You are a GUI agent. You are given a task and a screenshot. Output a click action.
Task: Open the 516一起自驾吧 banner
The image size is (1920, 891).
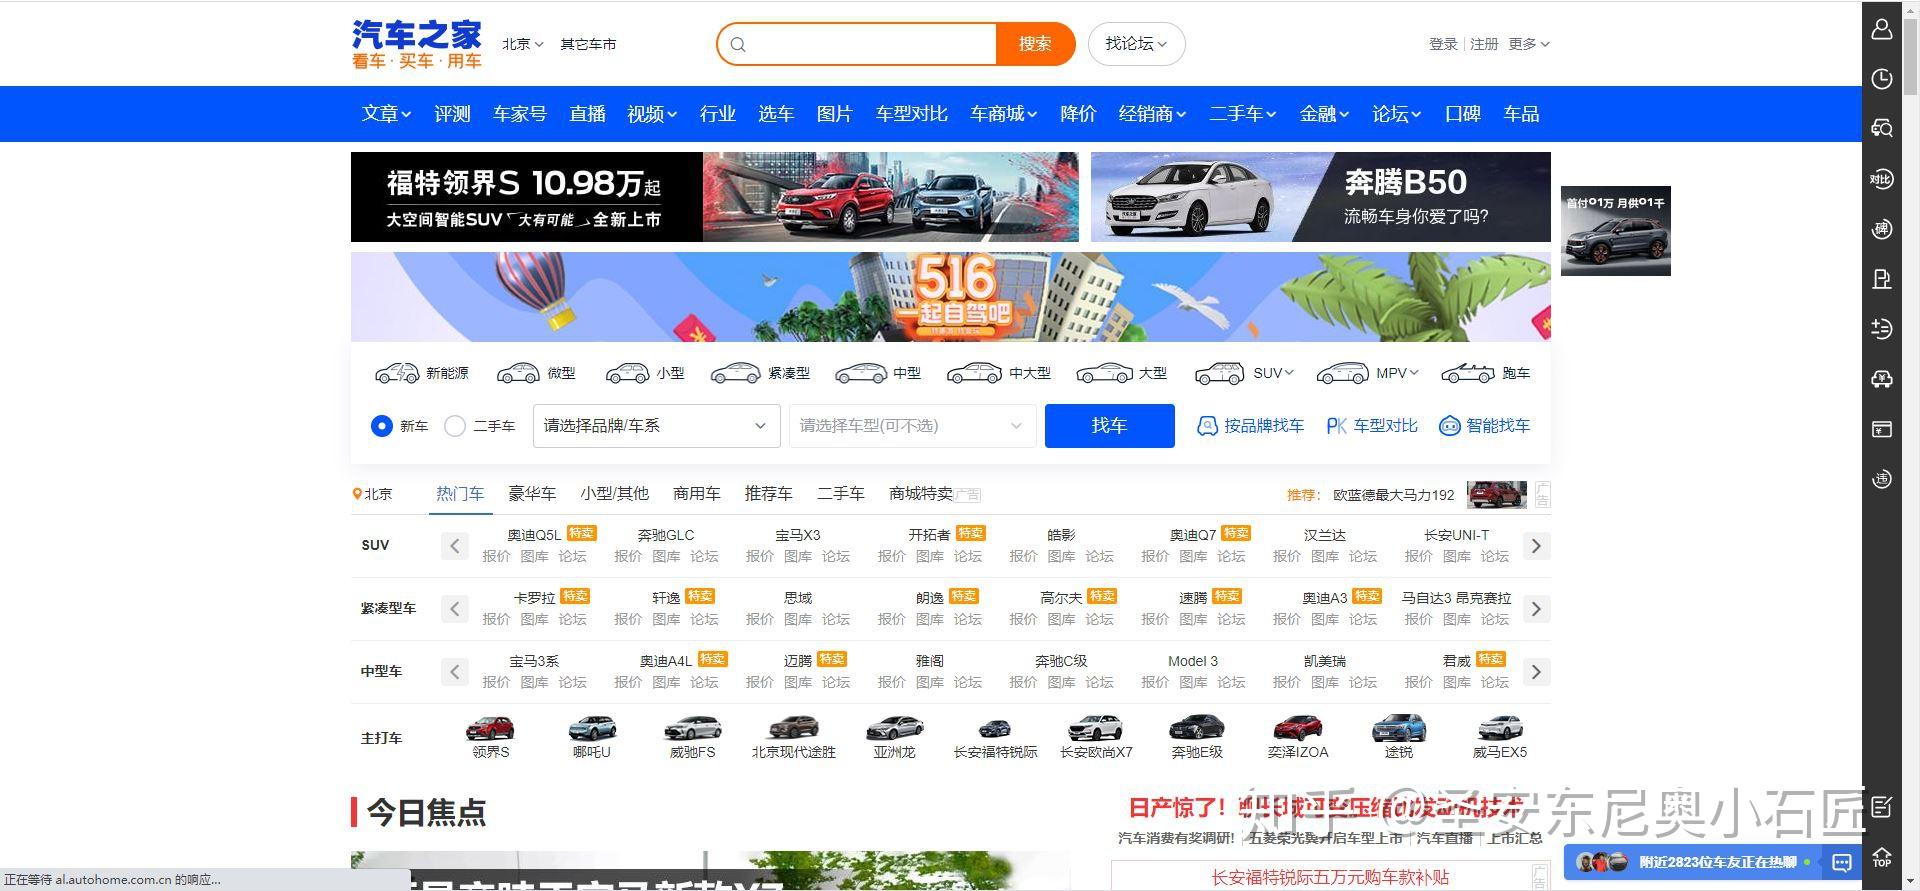click(x=951, y=297)
